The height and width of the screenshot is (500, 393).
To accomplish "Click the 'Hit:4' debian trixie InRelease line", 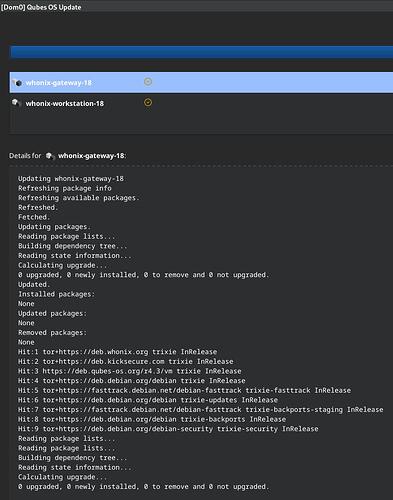I will coord(132,381).
